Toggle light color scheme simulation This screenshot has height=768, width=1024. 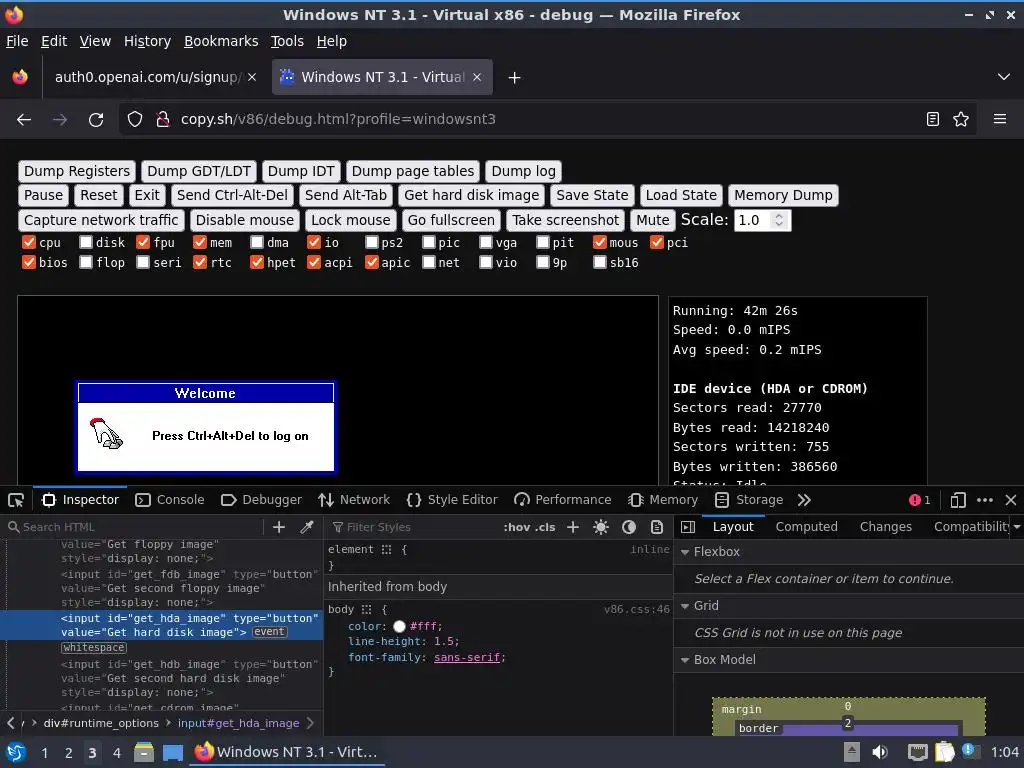coord(601,527)
